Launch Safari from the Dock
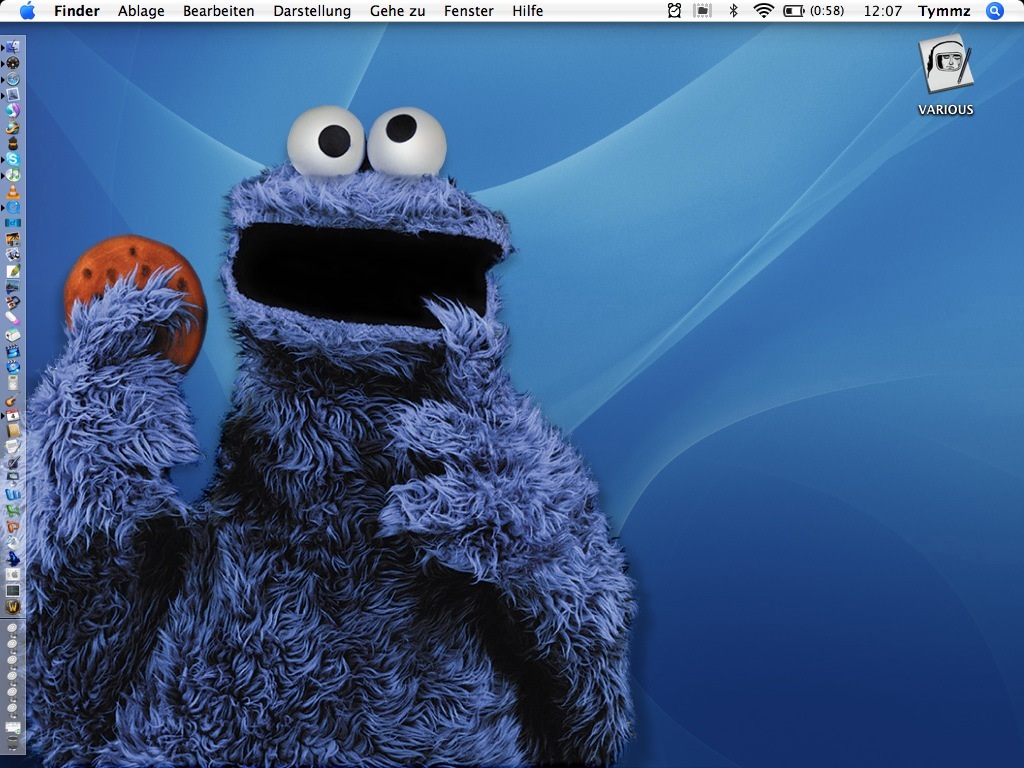 coord(12,79)
